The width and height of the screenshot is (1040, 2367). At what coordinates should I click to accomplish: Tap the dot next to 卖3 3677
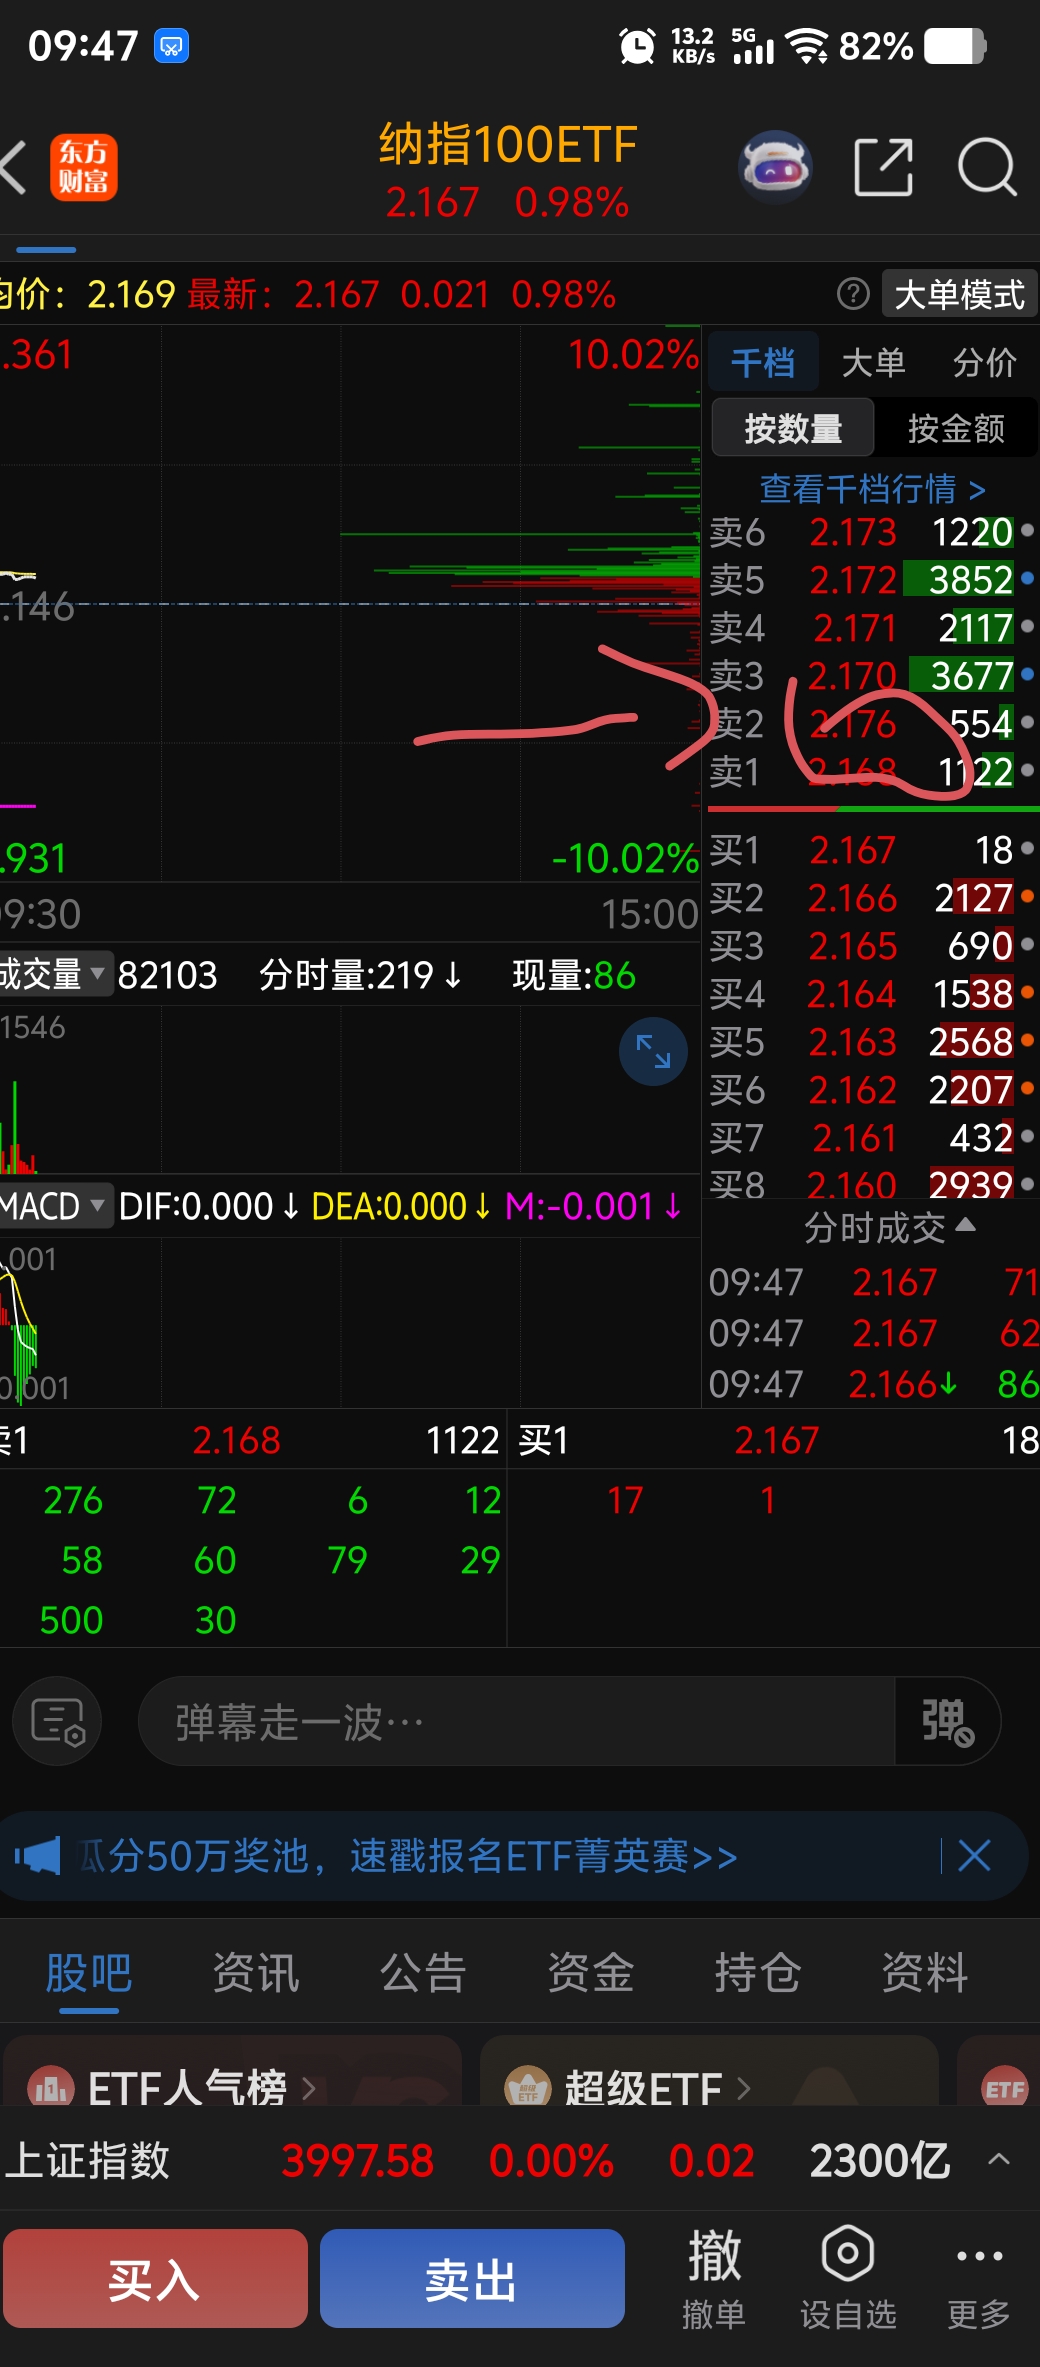(1027, 674)
